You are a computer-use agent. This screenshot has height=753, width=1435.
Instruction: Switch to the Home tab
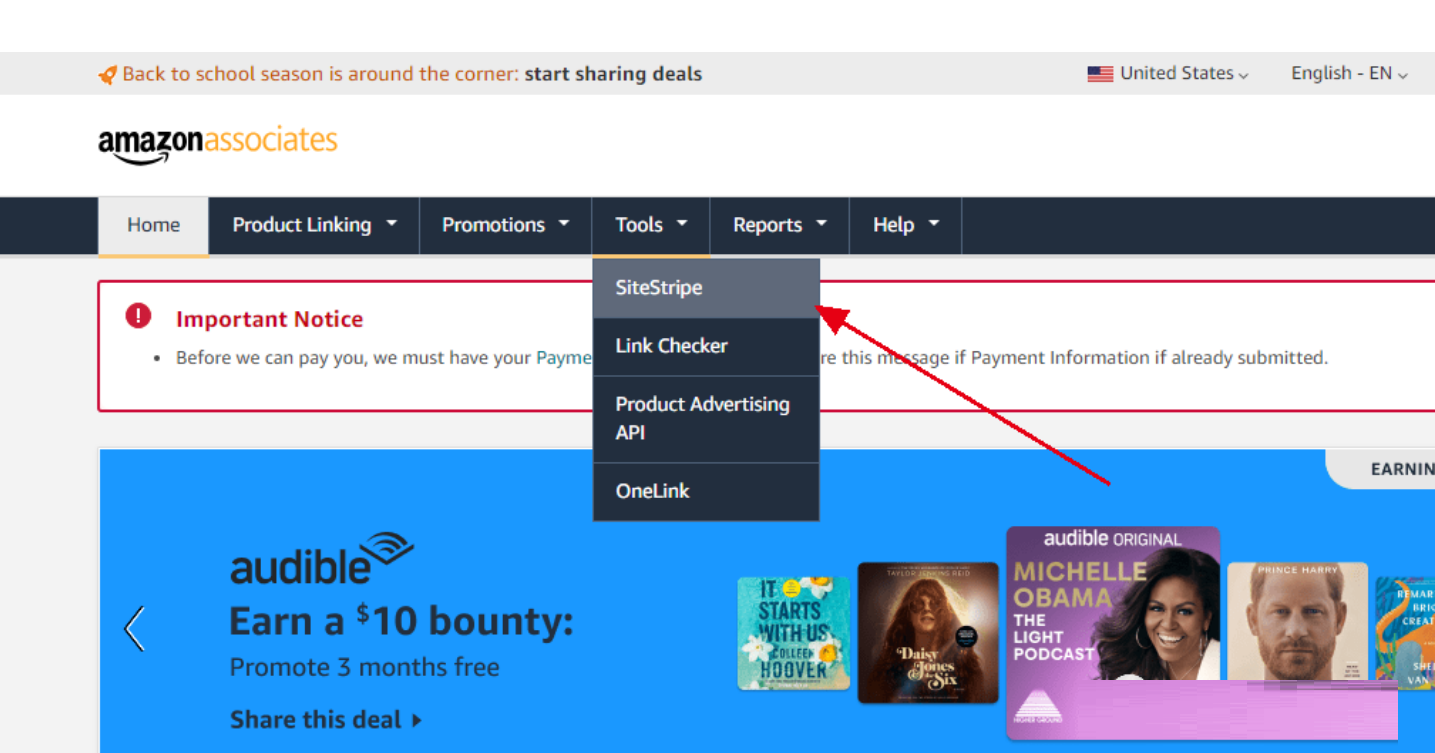pos(153,226)
